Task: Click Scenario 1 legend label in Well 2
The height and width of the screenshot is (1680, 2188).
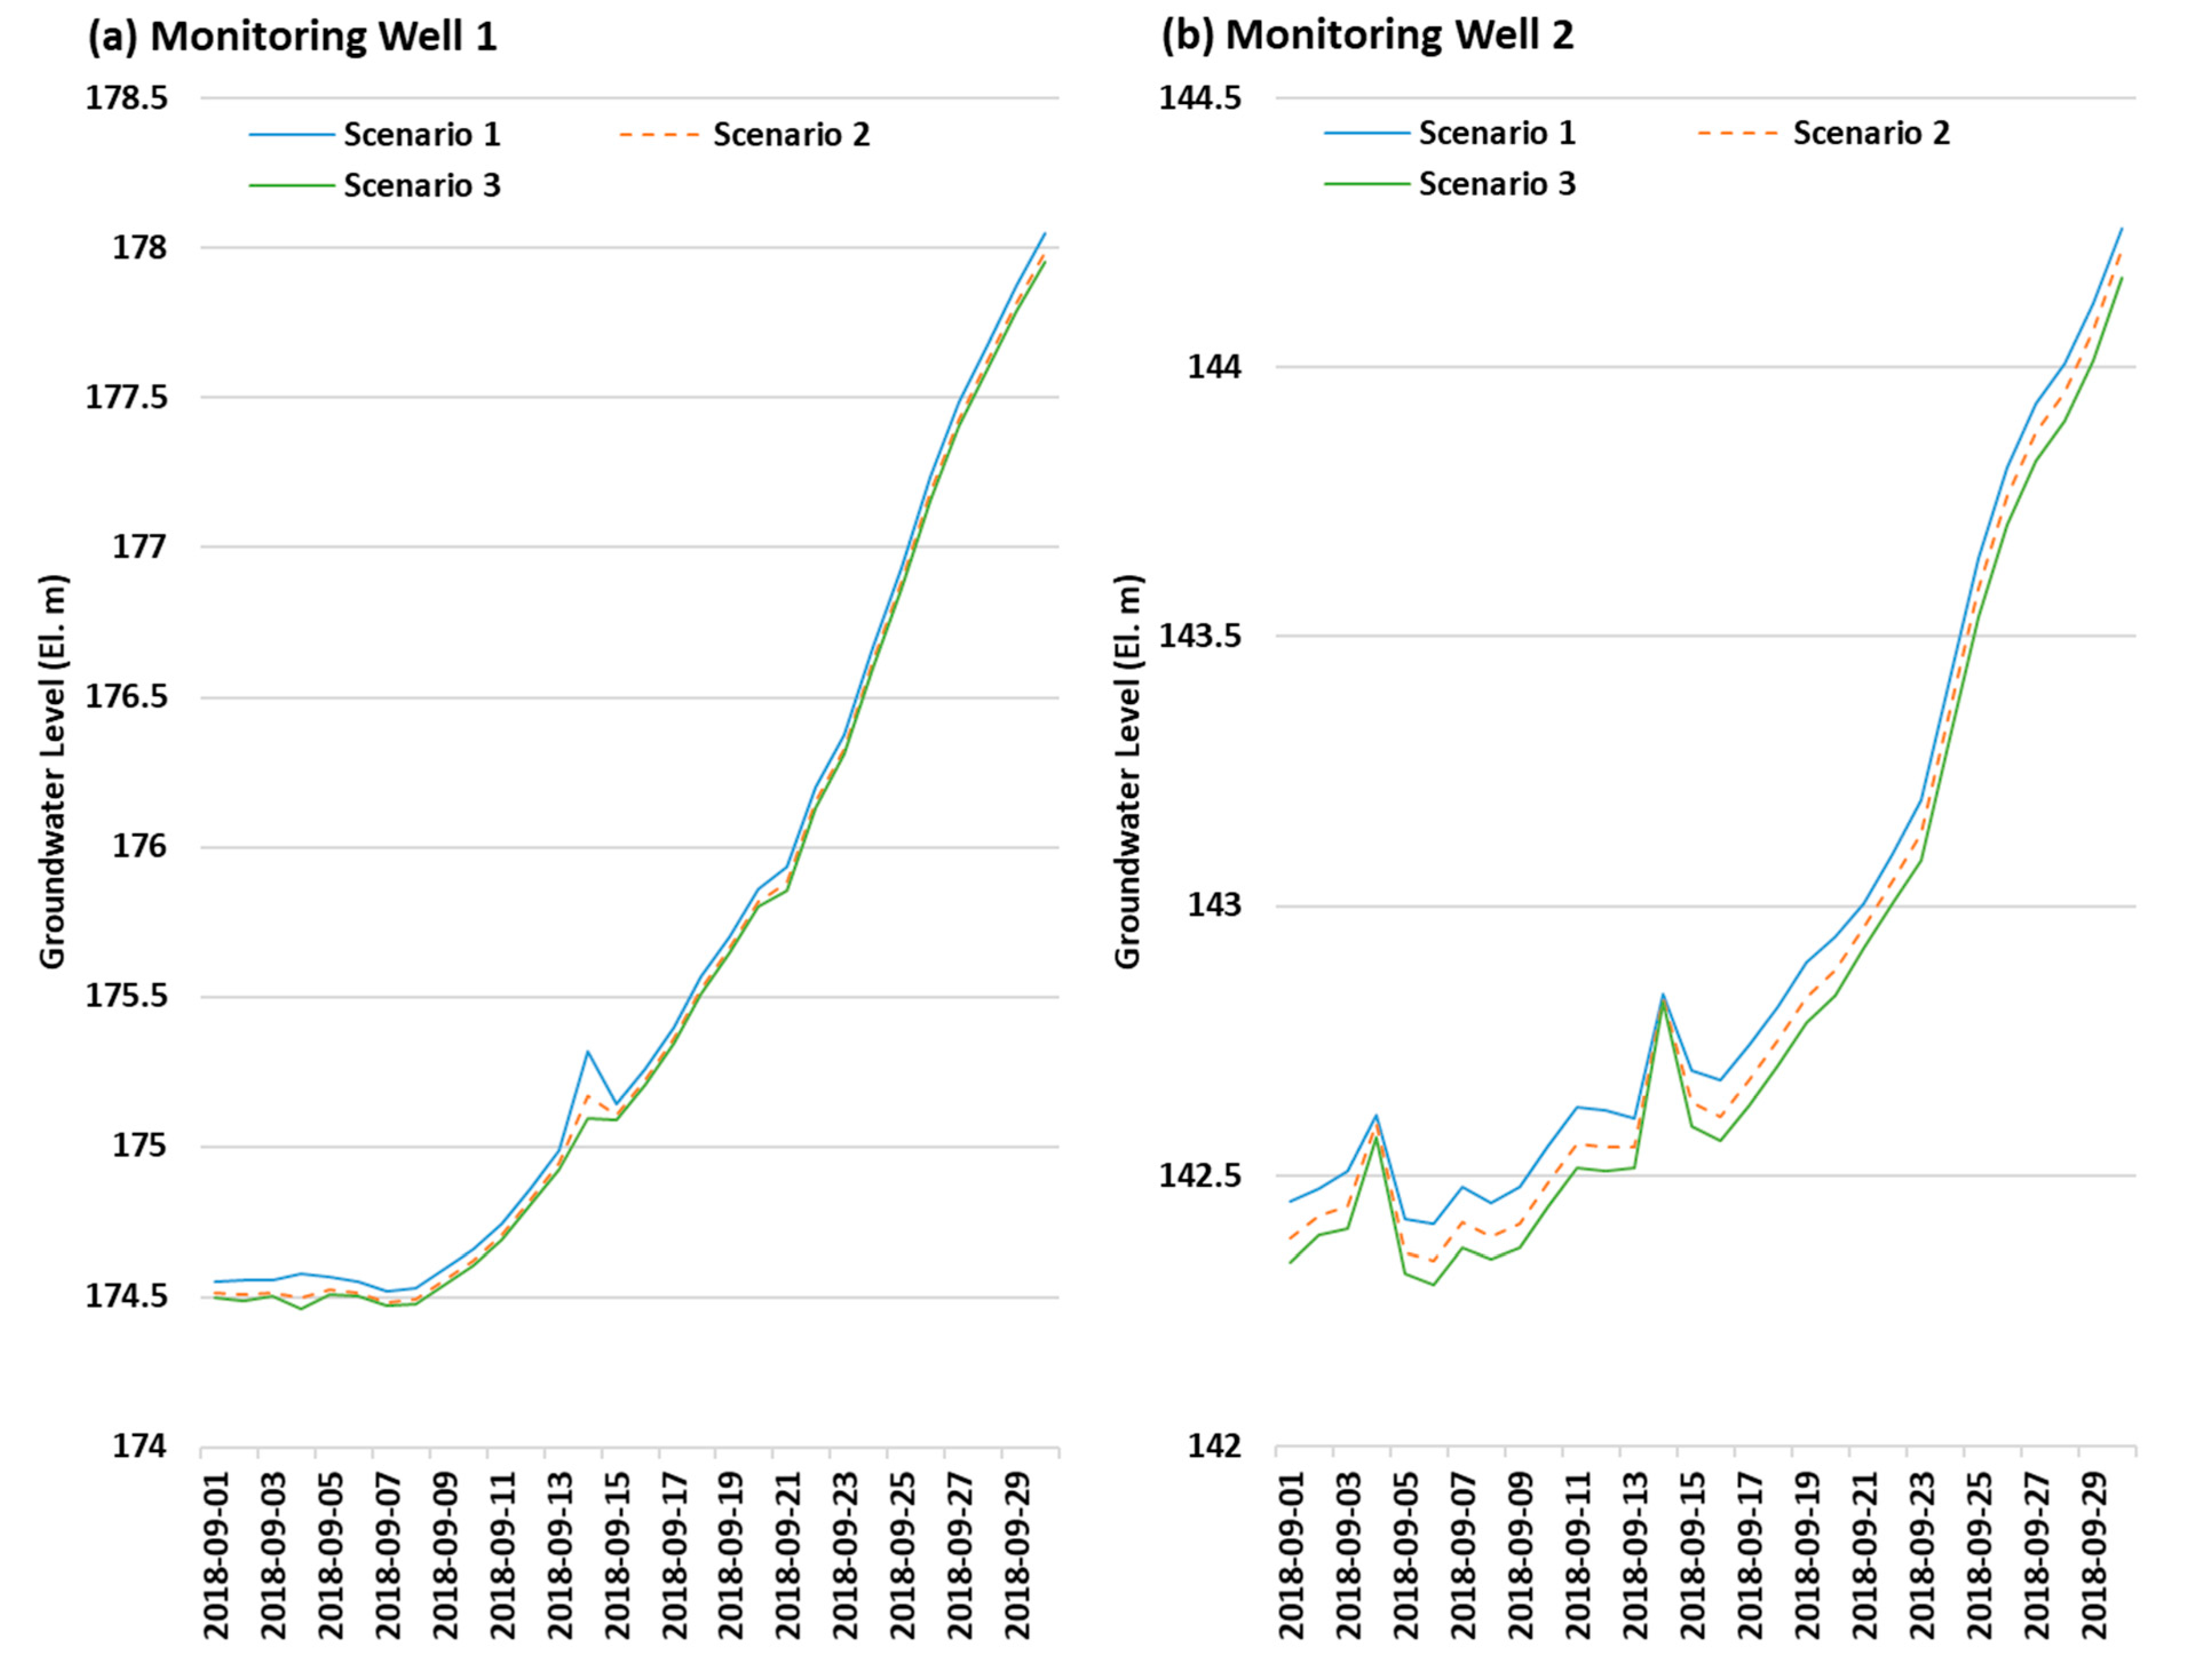Action: click(1496, 133)
